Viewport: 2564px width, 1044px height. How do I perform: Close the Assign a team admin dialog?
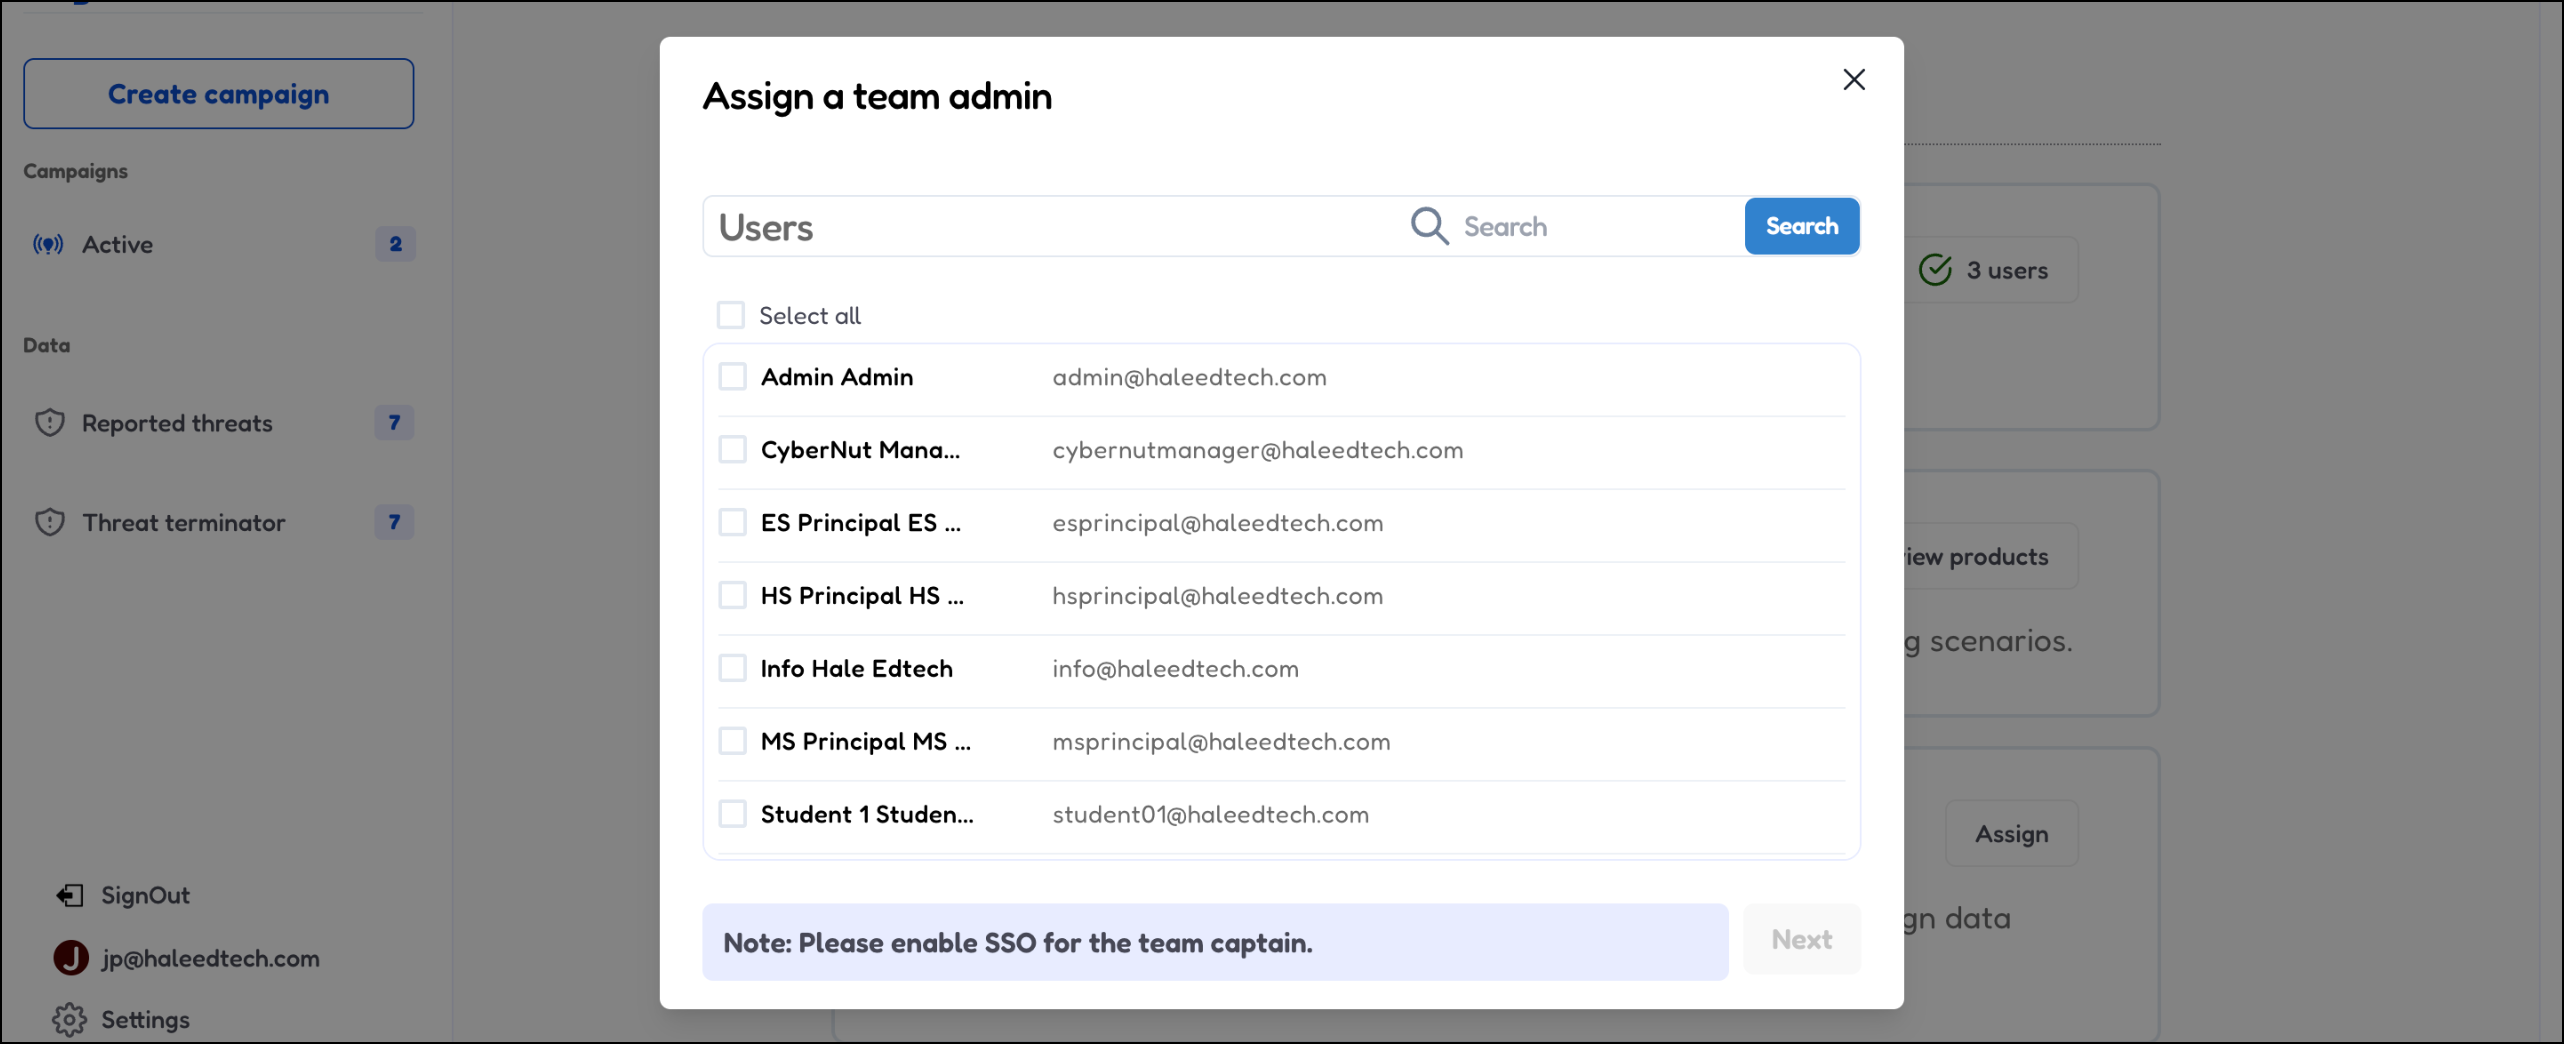1853,80
